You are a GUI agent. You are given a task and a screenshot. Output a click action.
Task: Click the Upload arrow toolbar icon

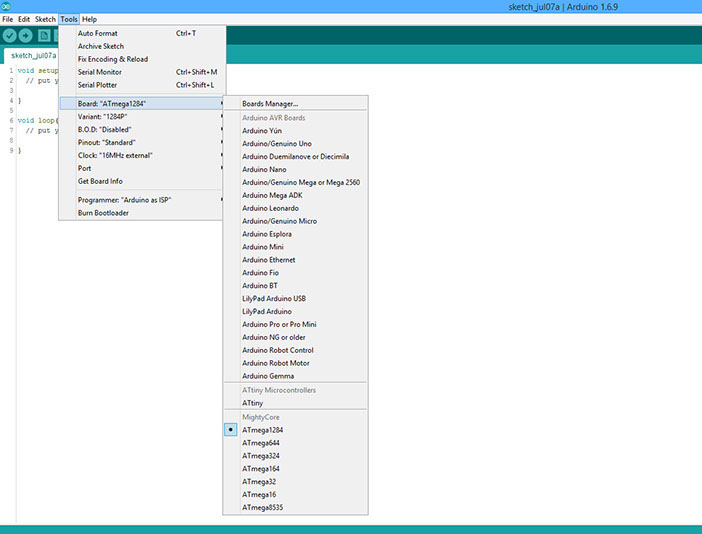[x=26, y=35]
